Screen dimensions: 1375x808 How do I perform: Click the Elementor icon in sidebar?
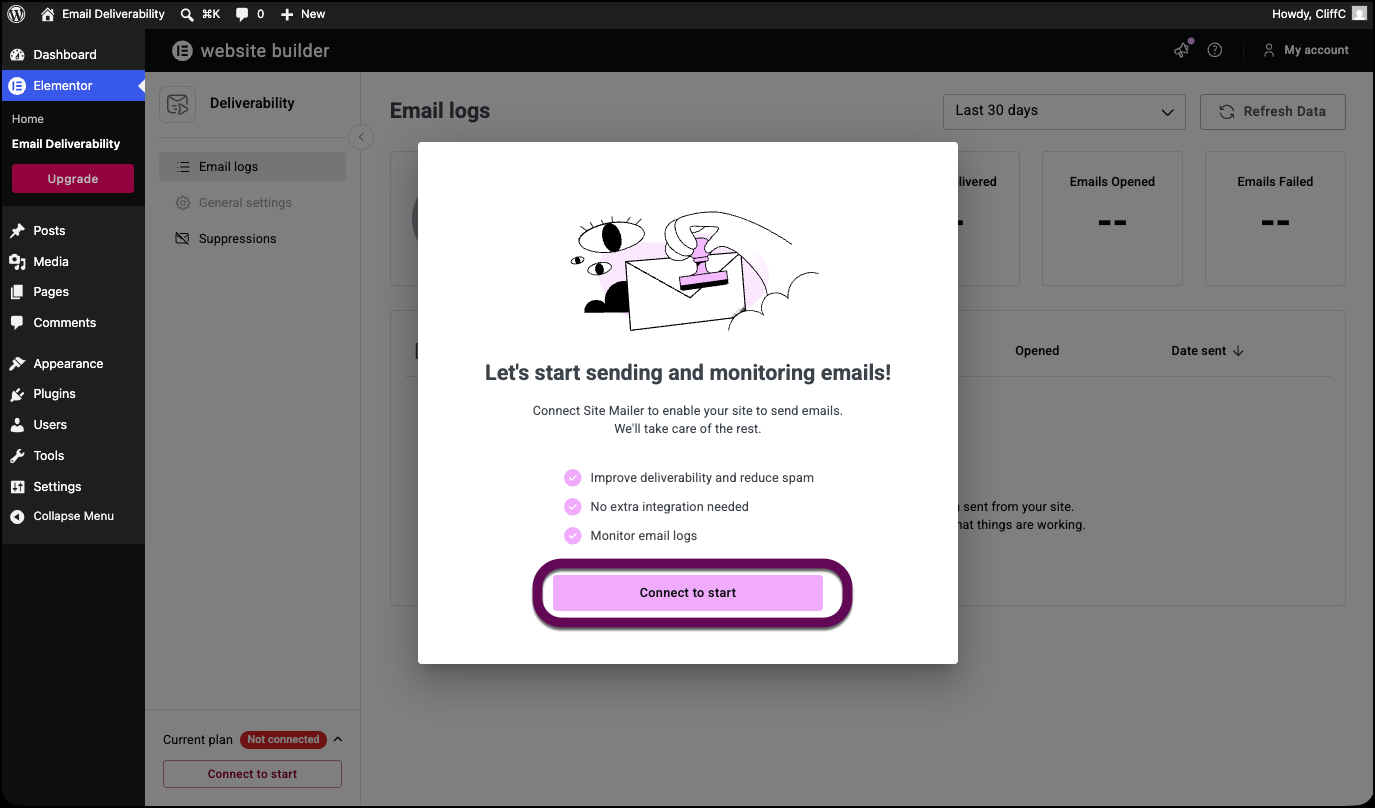pos(17,86)
